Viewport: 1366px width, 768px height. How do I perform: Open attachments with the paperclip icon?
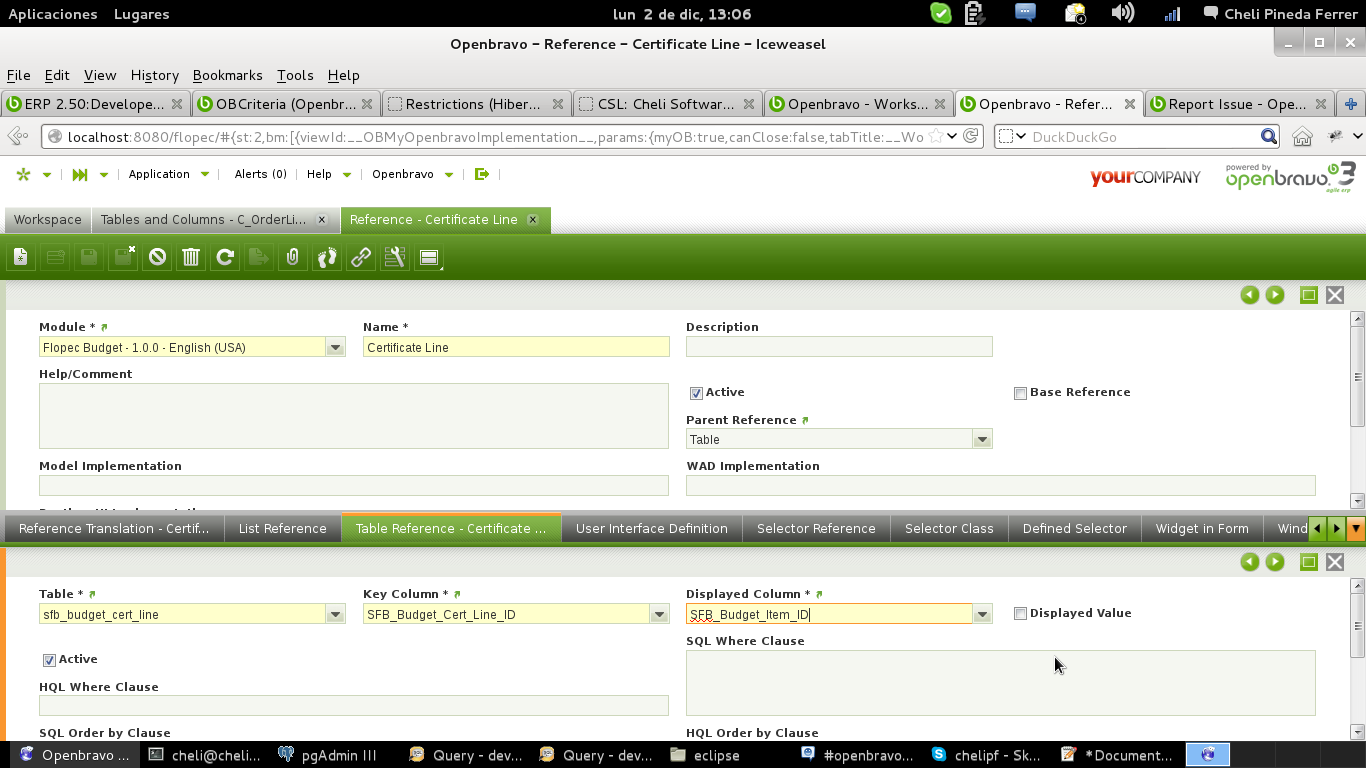tap(292, 258)
